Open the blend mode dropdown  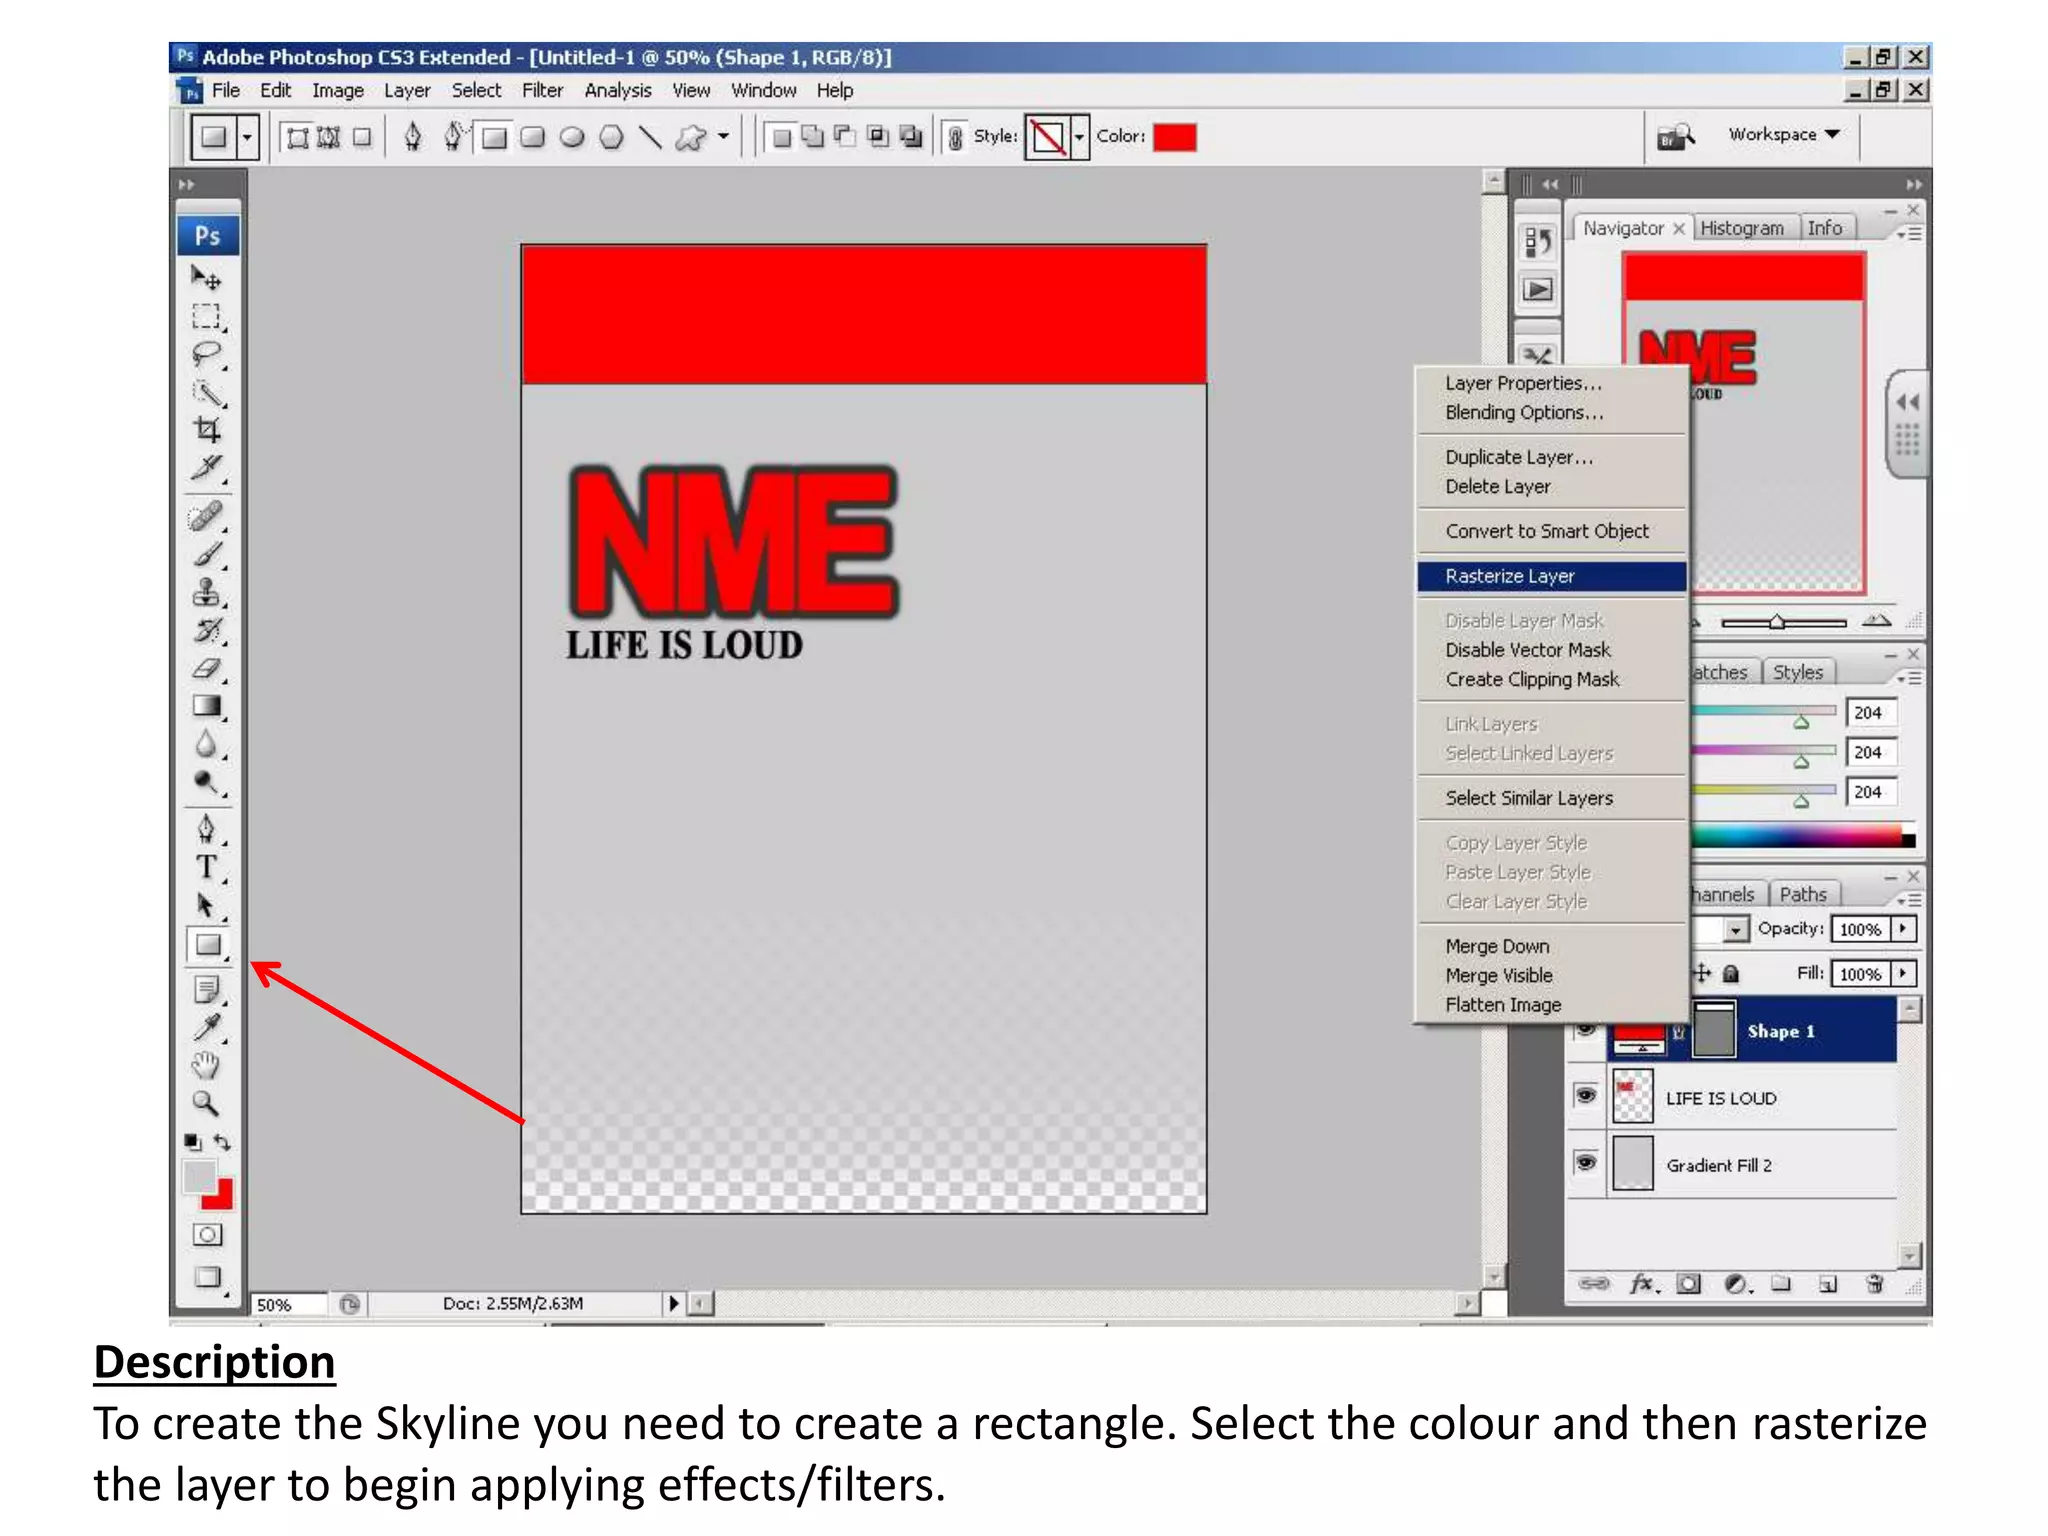(x=1736, y=930)
